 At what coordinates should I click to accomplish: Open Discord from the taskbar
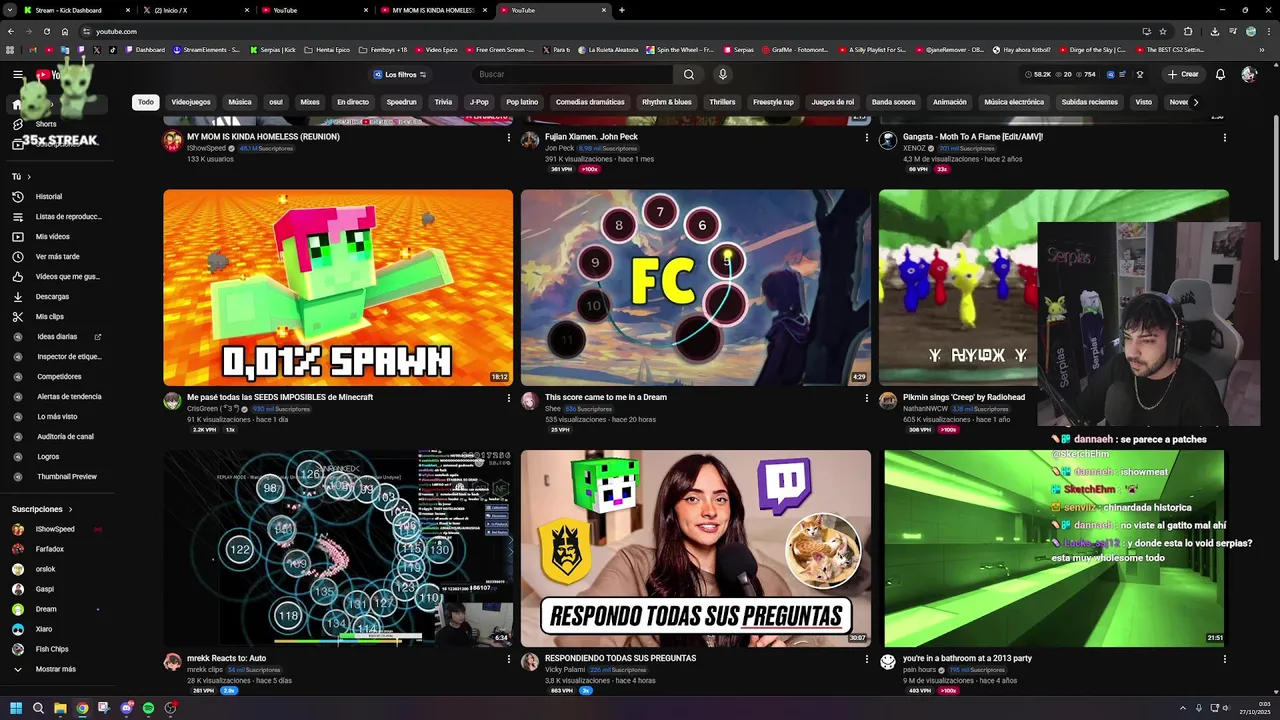click(x=126, y=708)
